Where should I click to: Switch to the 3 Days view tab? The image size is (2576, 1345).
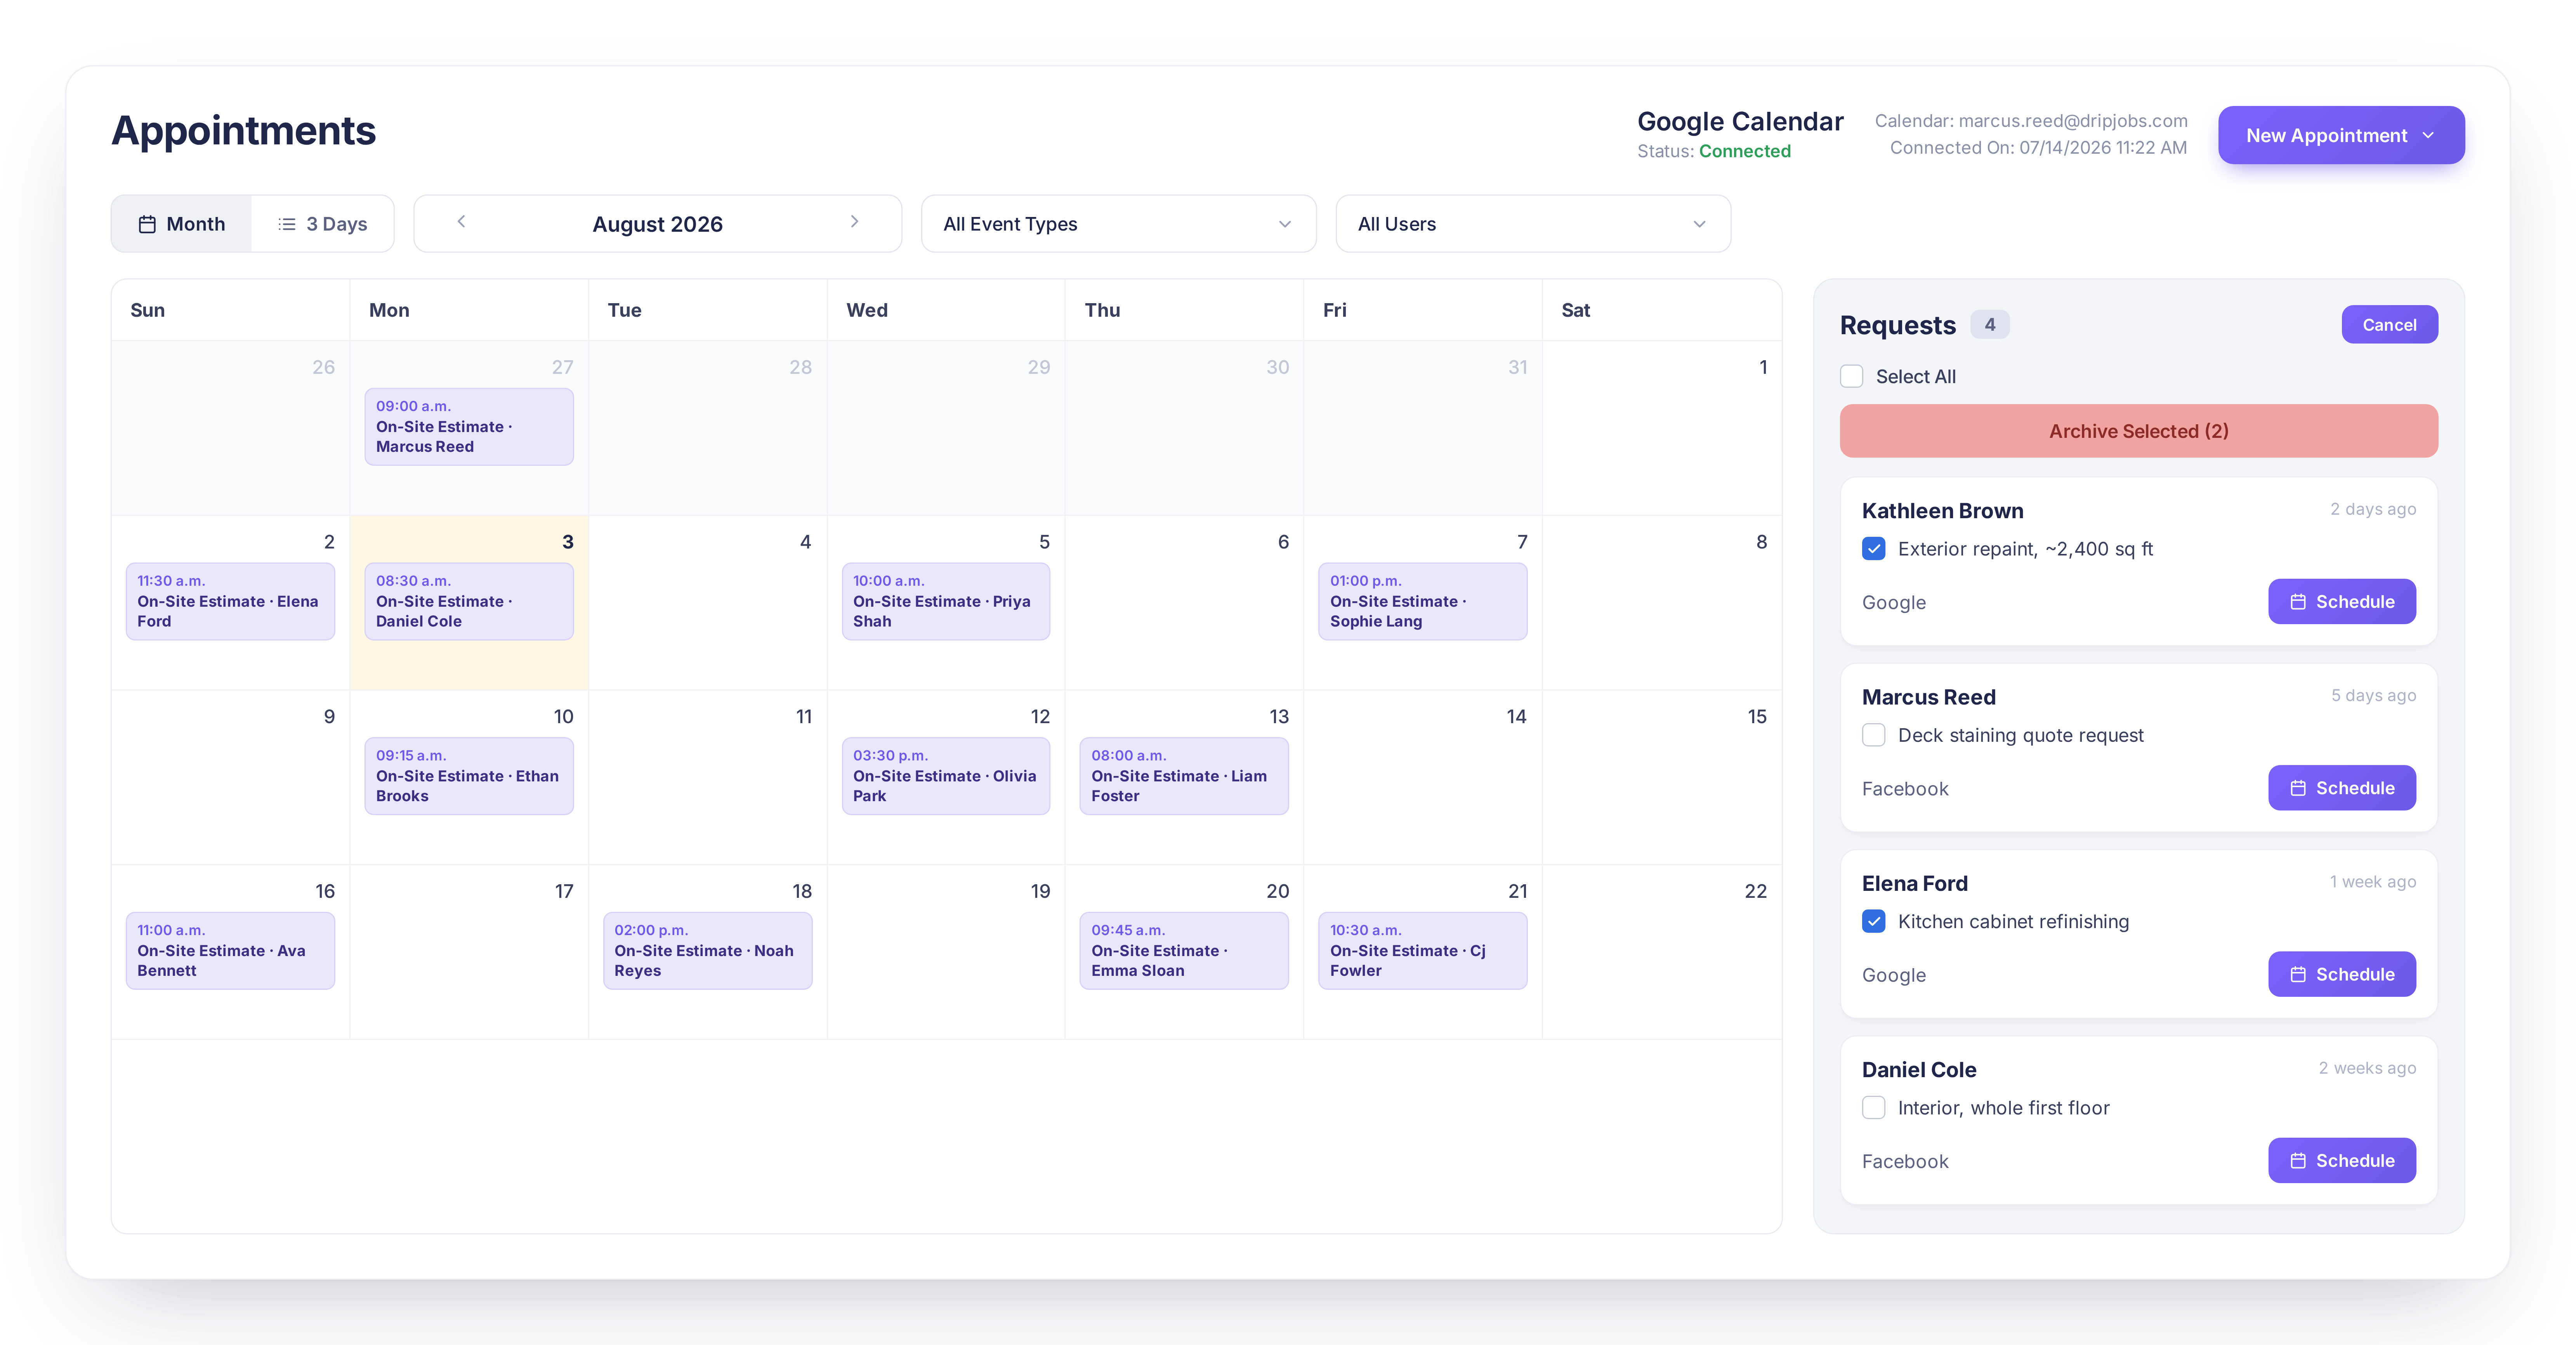tap(322, 224)
